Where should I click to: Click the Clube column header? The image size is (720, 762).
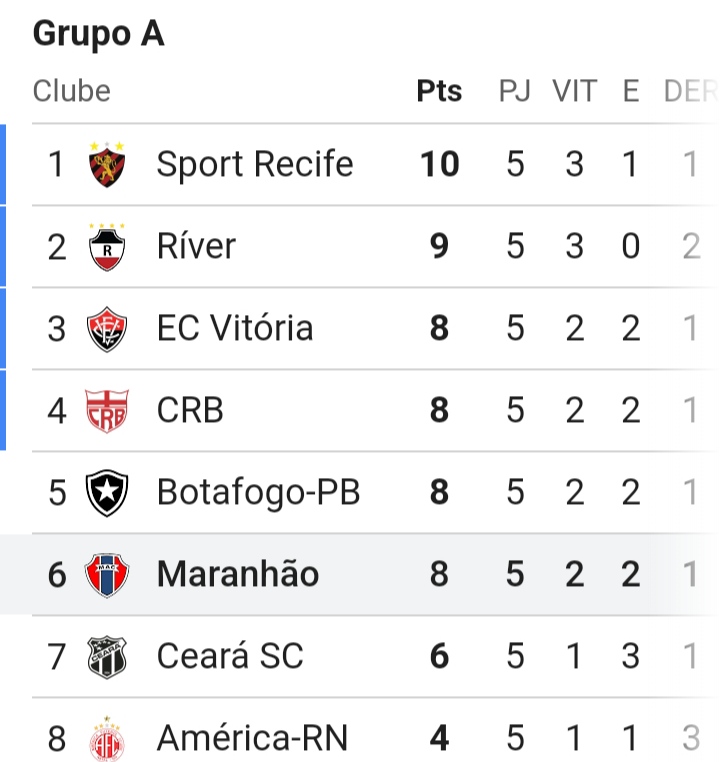tap(72, 91)
